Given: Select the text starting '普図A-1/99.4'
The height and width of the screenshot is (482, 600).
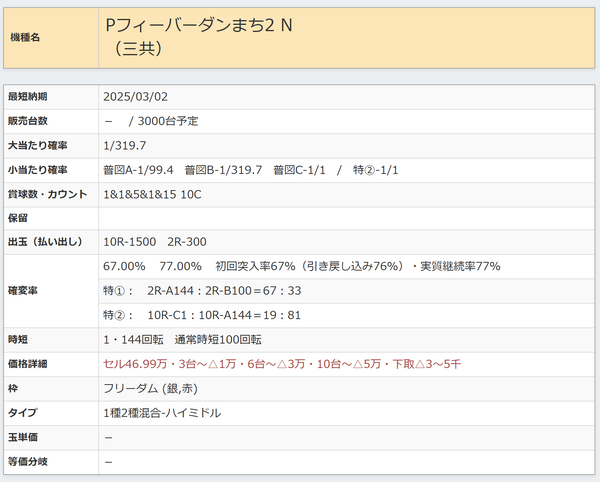Looking at the screenshot, I should tap(251, 170).
